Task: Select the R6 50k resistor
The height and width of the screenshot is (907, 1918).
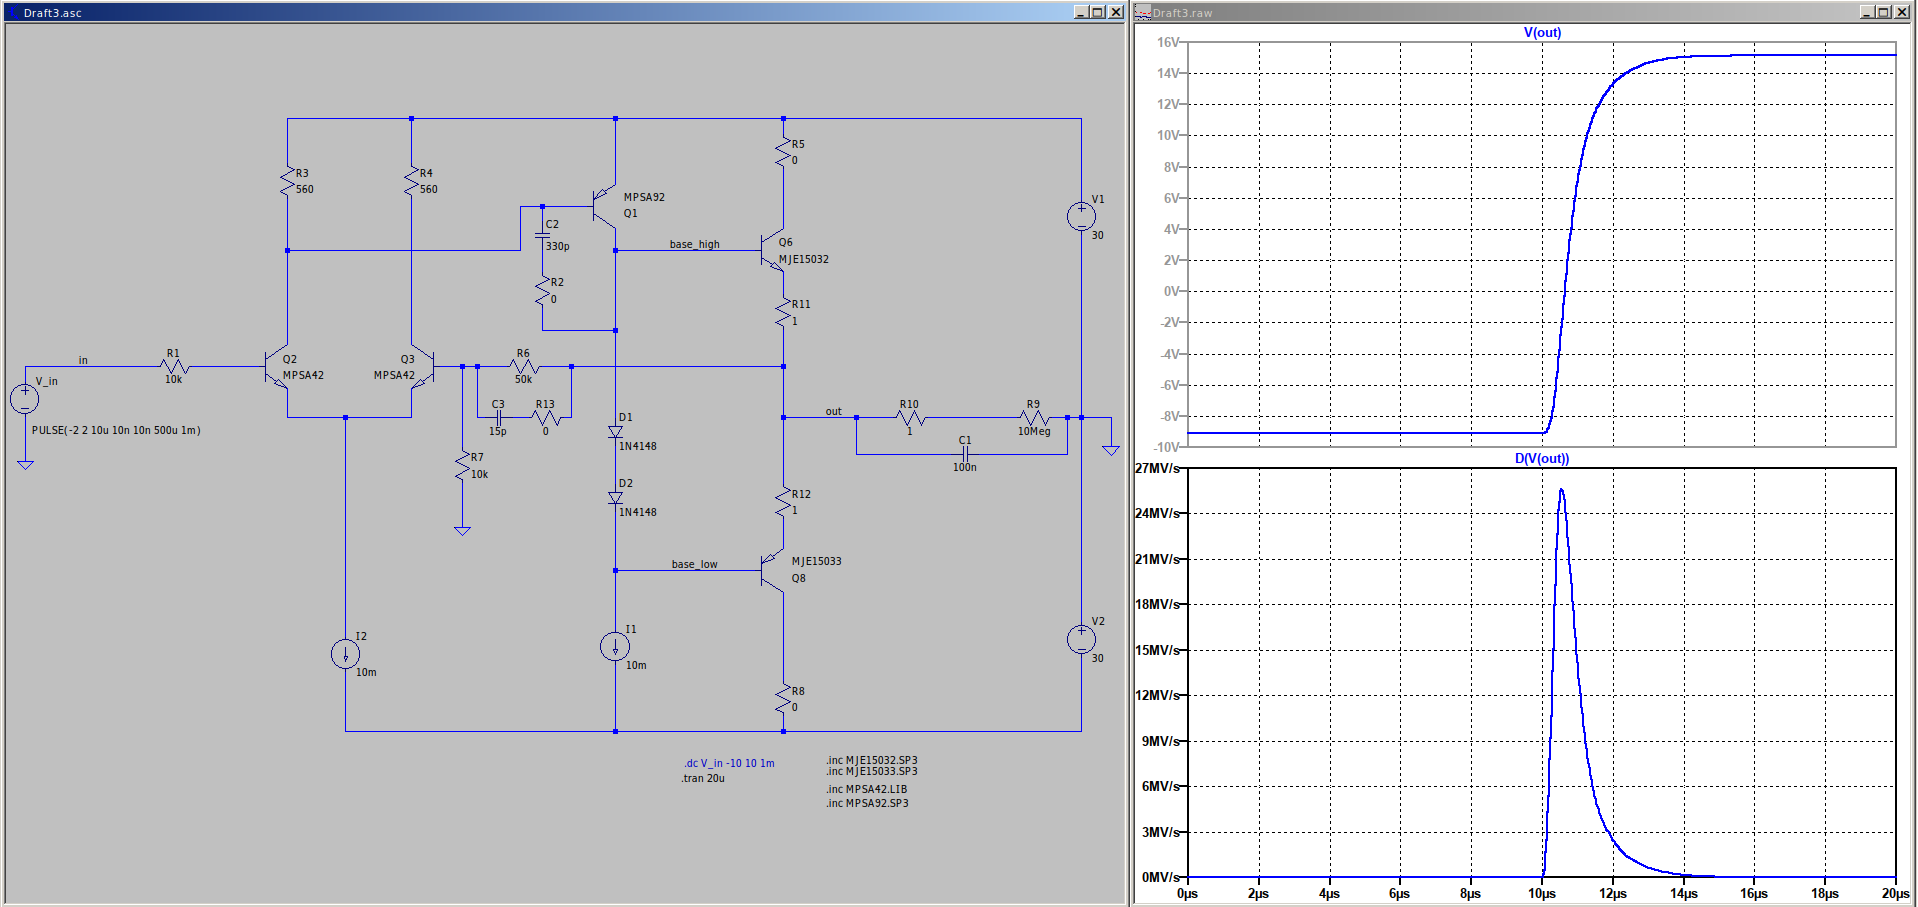Action: 523,366
